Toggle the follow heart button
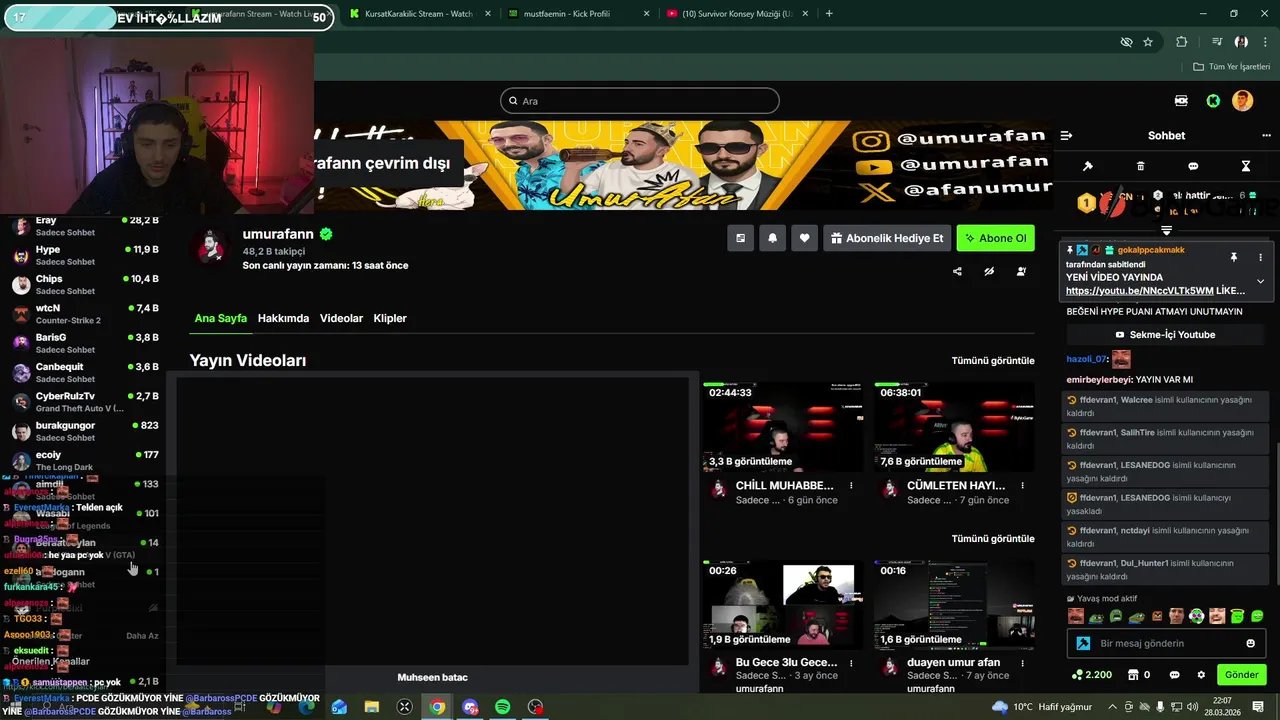 (x=804, y=238)
